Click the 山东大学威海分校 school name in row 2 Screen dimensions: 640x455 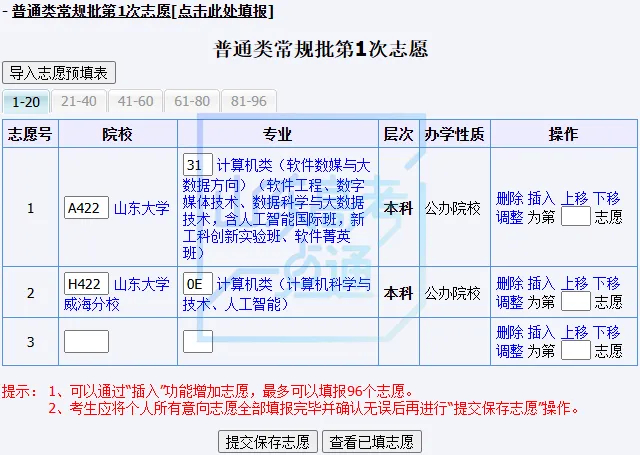point(117,294)
